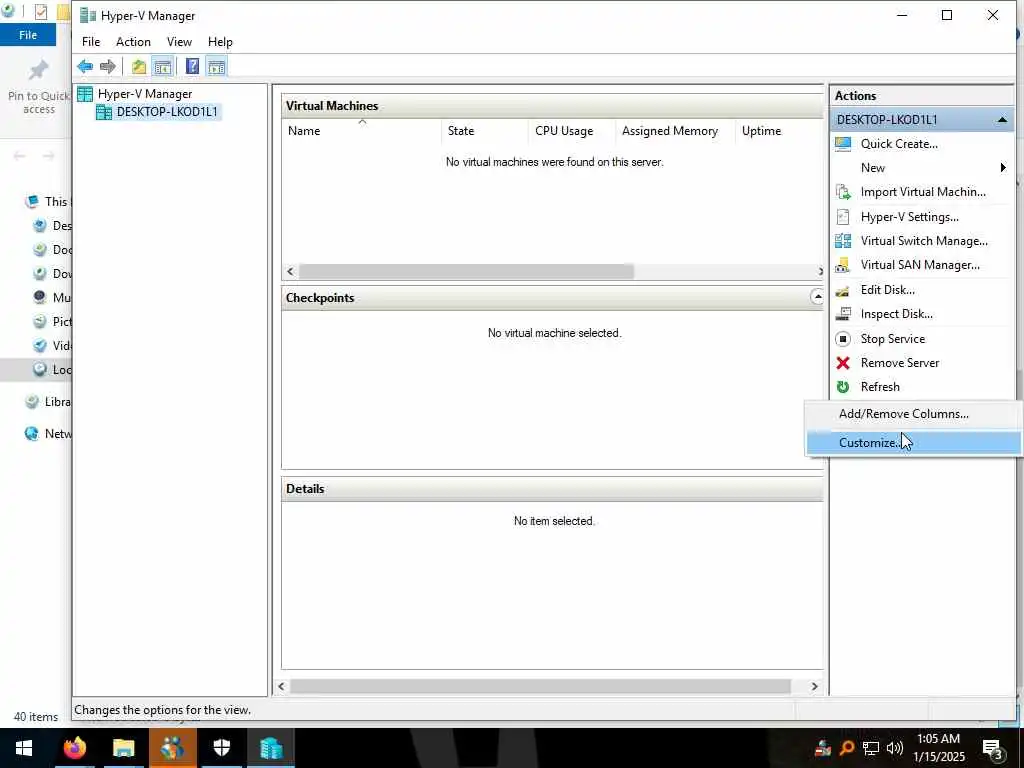Click the Edit Disk pencil icon
The height and width of the screenshot is (768, 1024).
(843, 290)
